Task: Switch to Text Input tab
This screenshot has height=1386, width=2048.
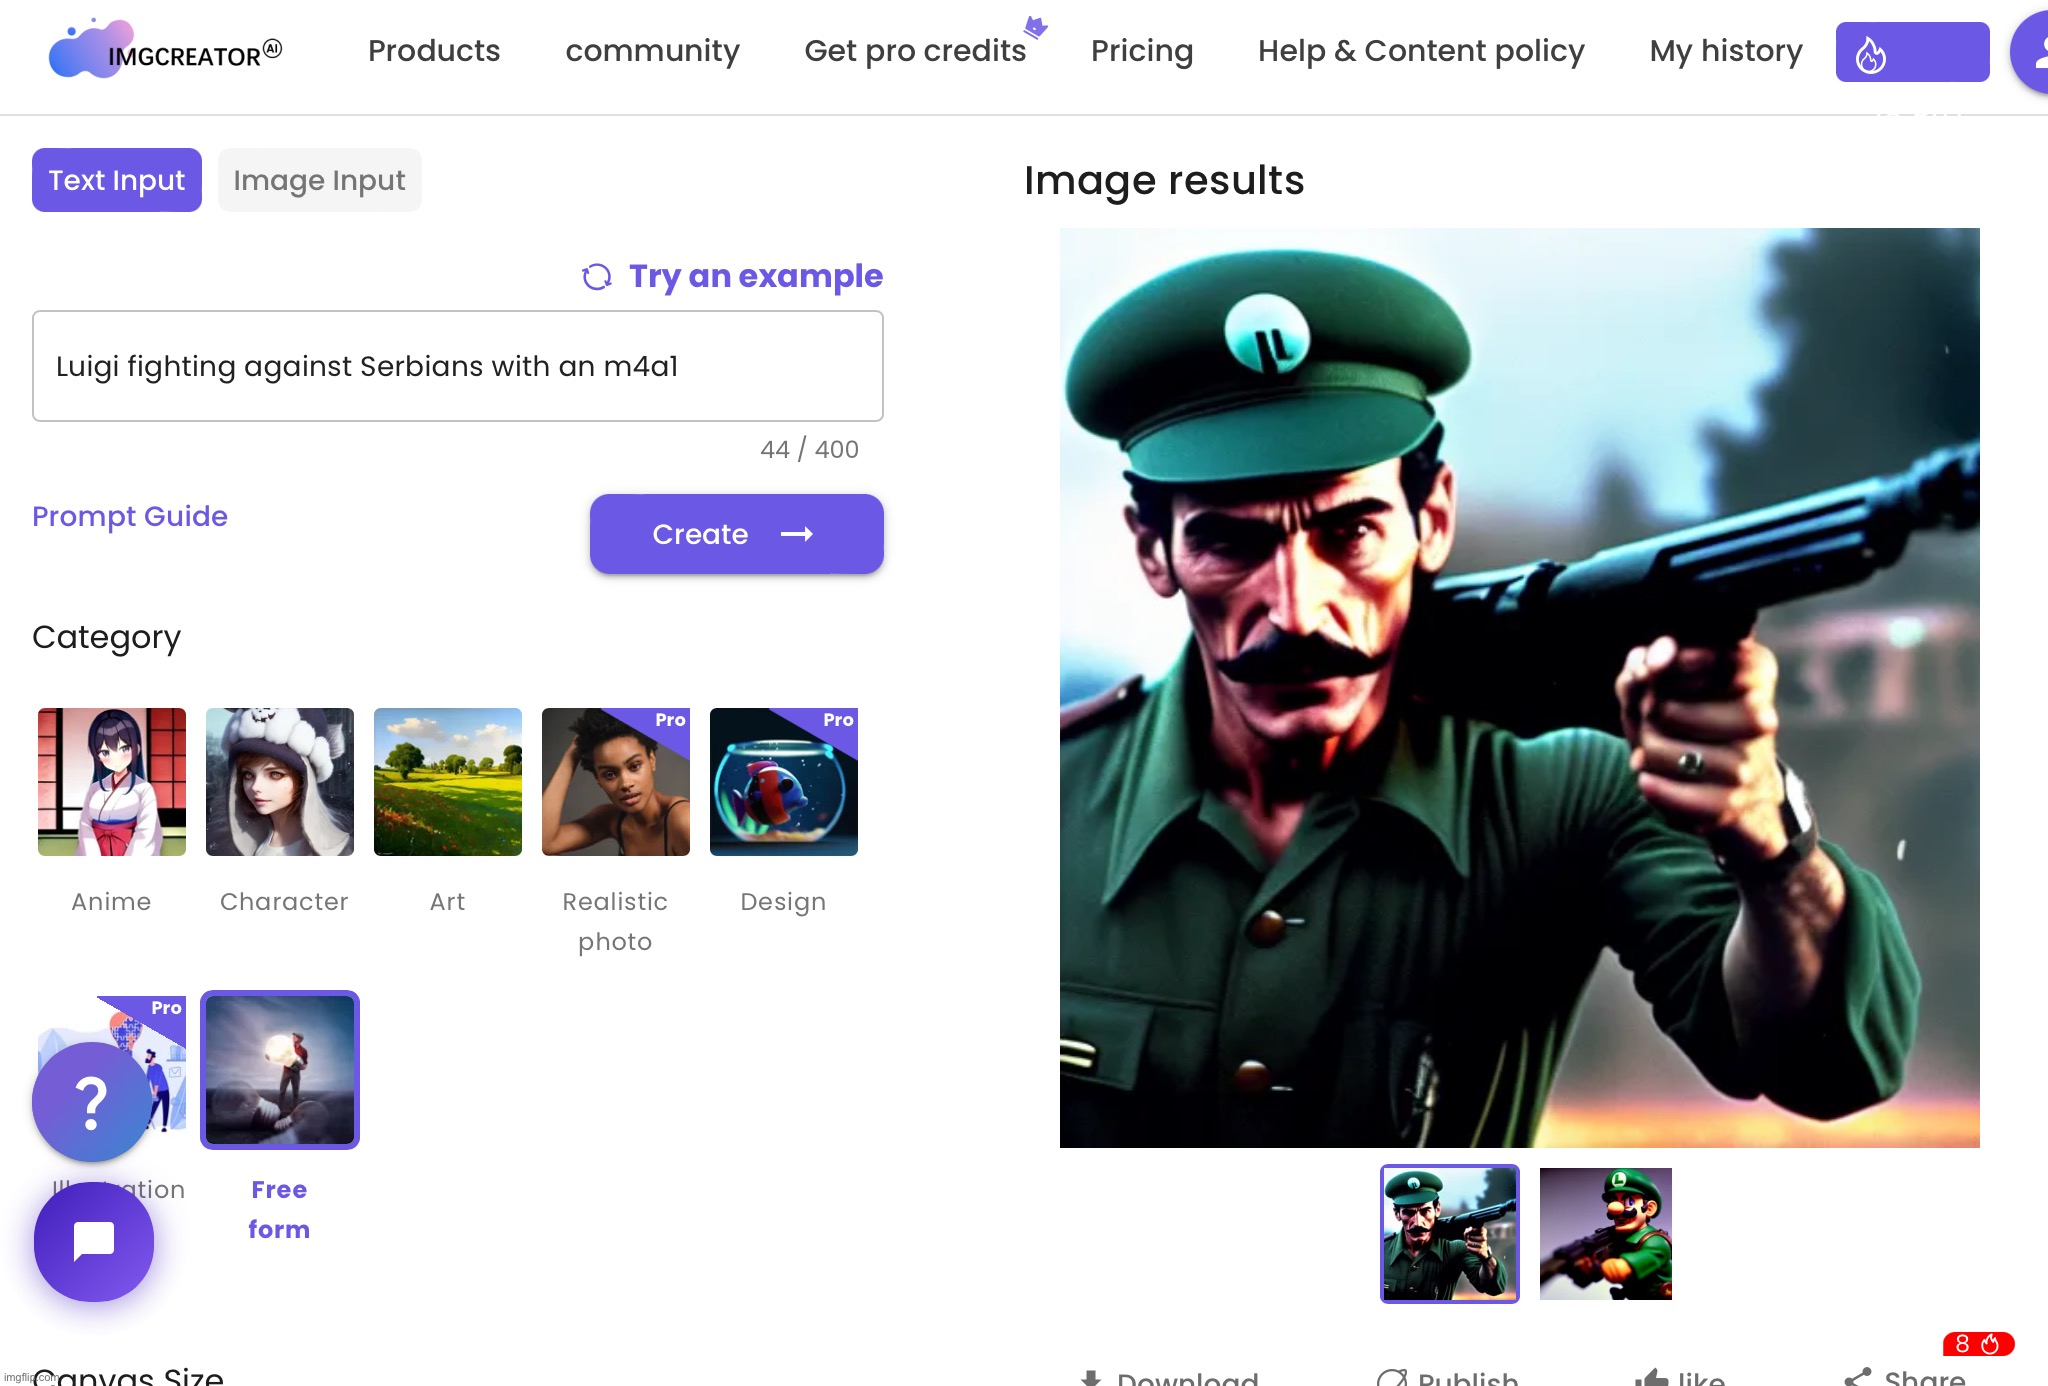Action: point(117,180)
